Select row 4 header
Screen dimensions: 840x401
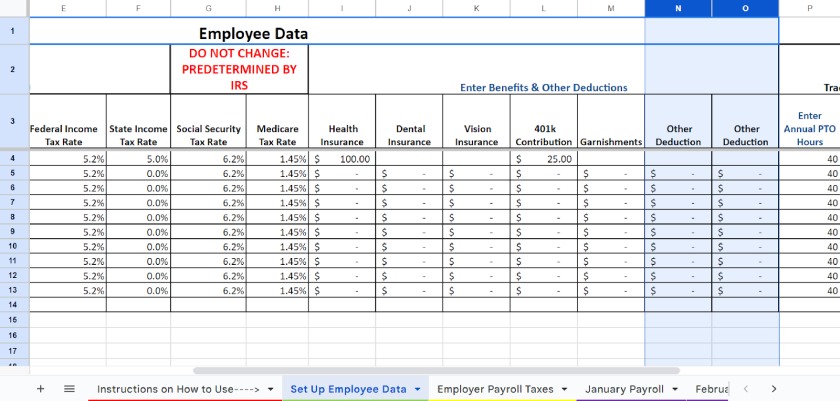14,158
